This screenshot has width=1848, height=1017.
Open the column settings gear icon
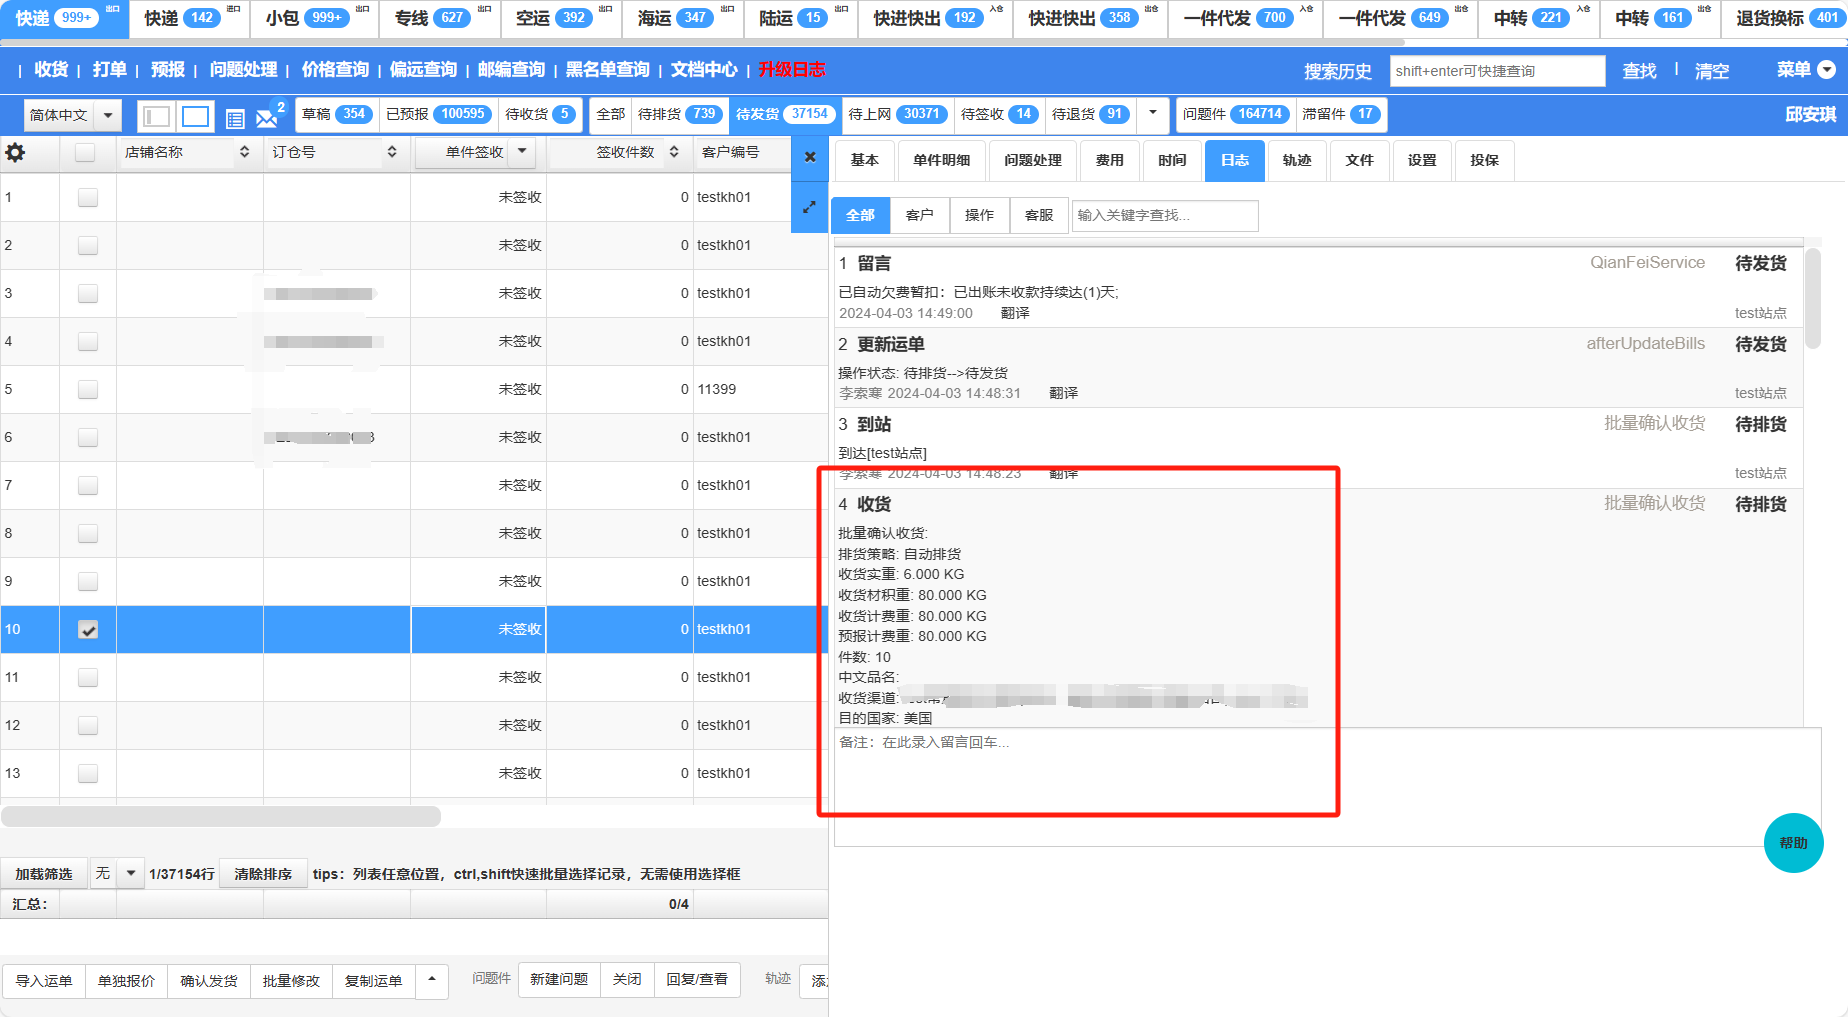(x=16, y=153)
